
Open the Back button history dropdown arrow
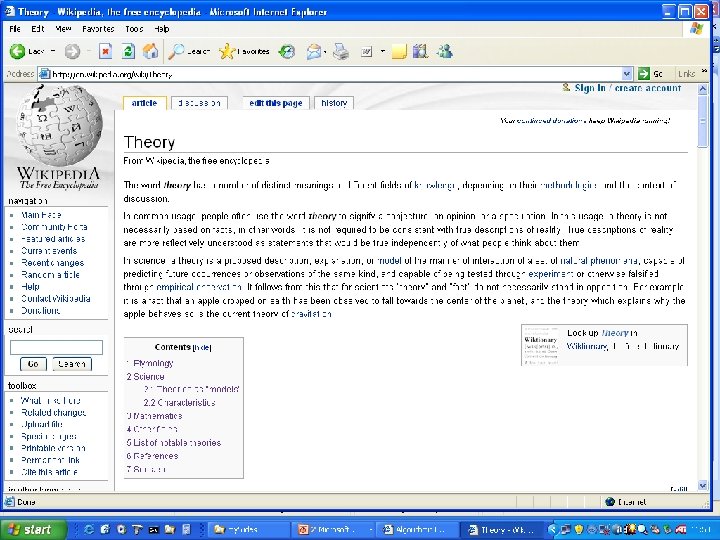coord(53,51)
